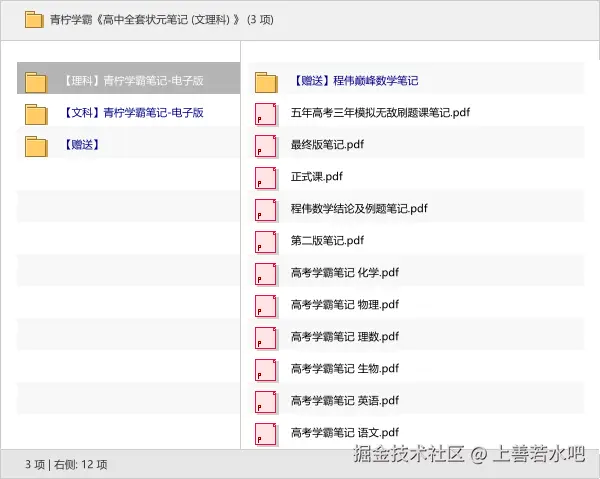Viewport: 600px width, 479px height.
Task: Click PDF icon of 高考学霸笔记 语文.pdf
Action: pyautogui.click(x=266, y=434)
